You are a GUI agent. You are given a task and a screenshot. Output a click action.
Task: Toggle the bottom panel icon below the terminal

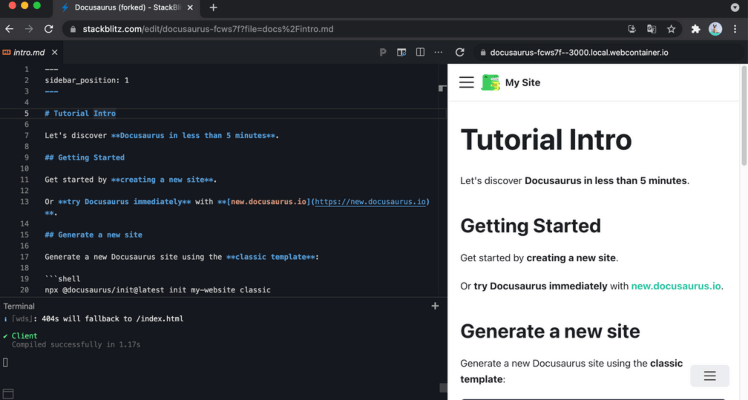point(8,394)
